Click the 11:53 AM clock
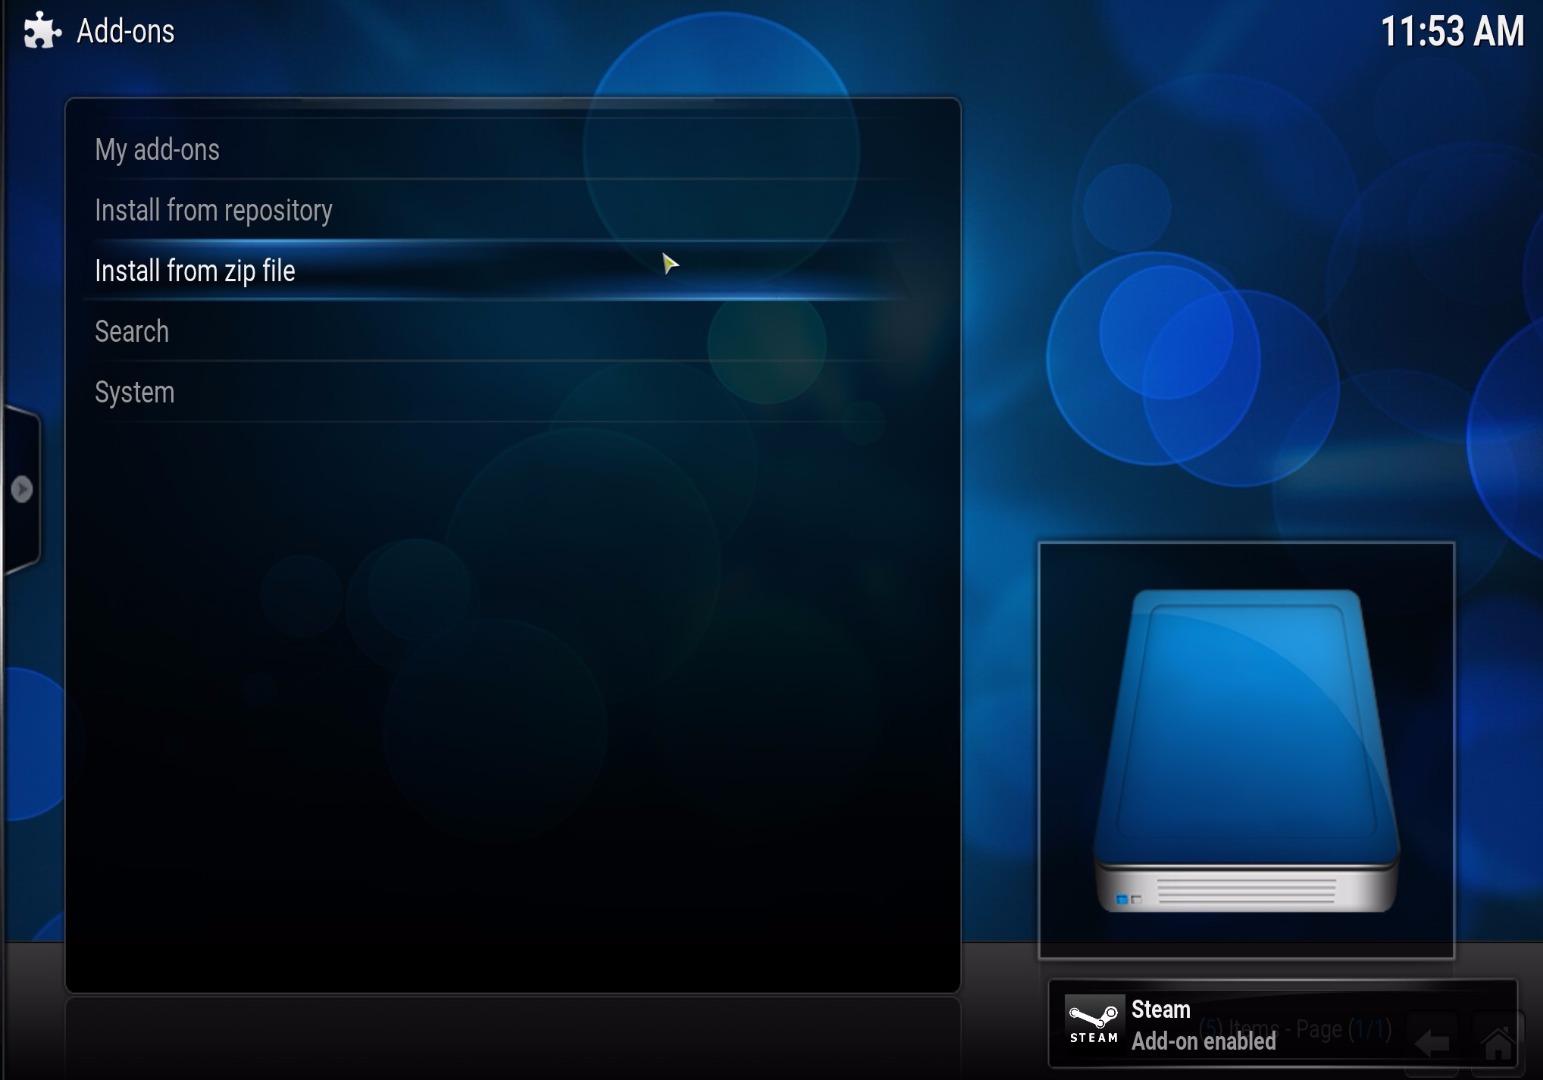 point(1452,32)
